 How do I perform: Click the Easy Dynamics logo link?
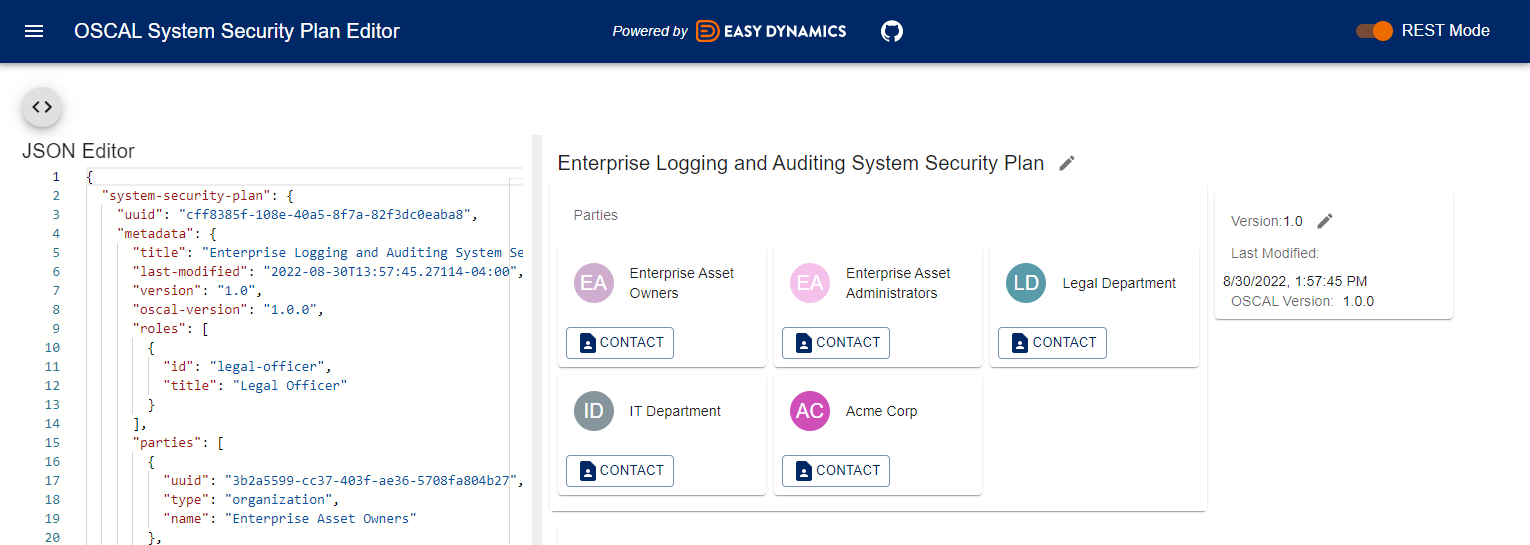(771, 31)
